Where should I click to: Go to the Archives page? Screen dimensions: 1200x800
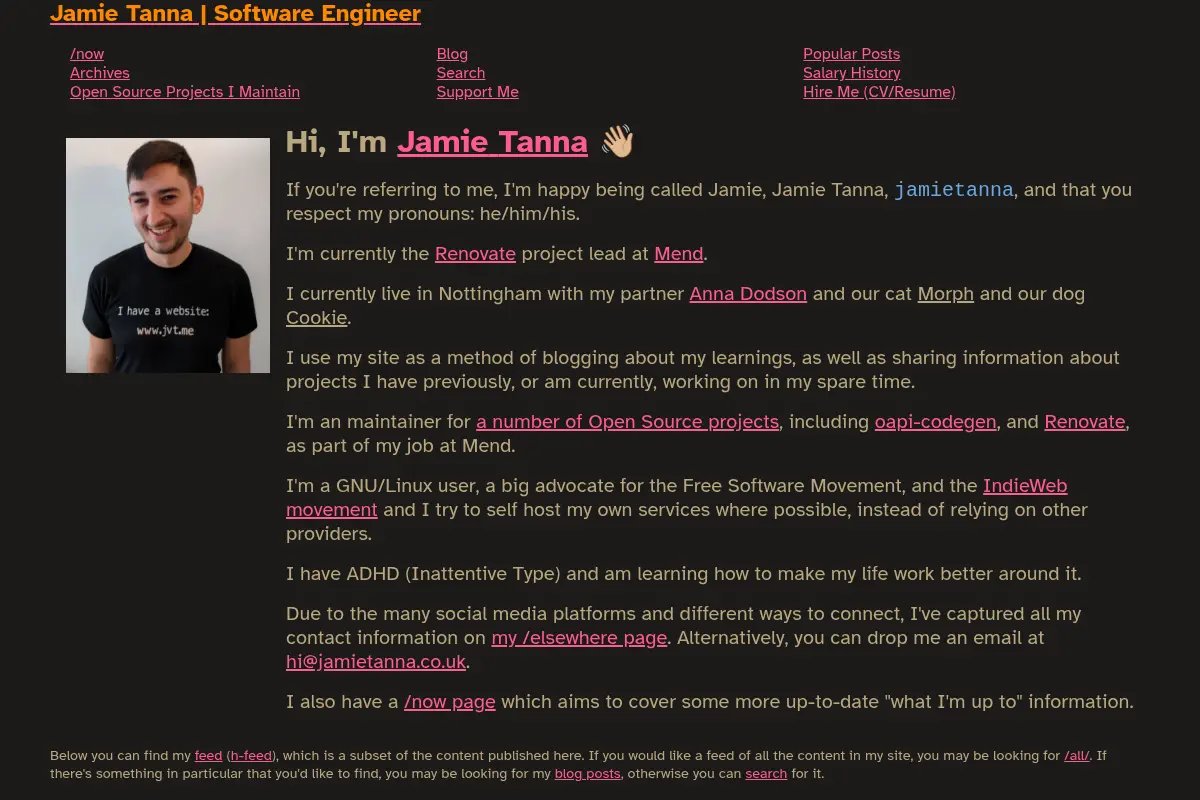(100, 73)
